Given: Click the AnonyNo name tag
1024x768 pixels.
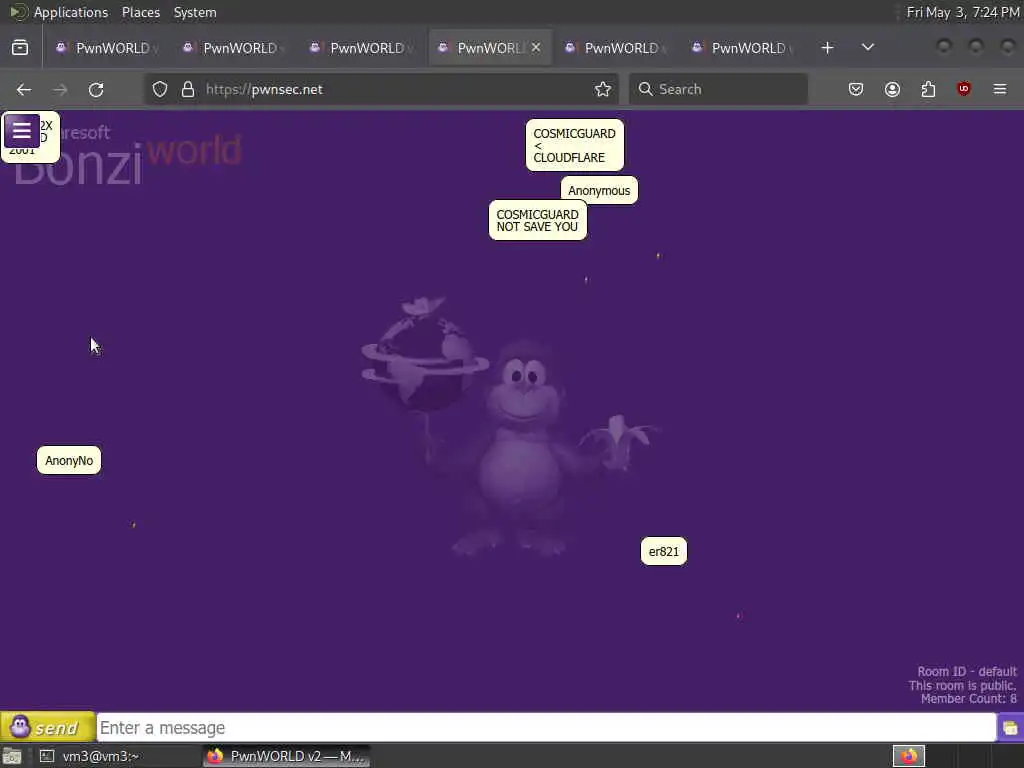Looking at the screenshot, I should 69,460.
